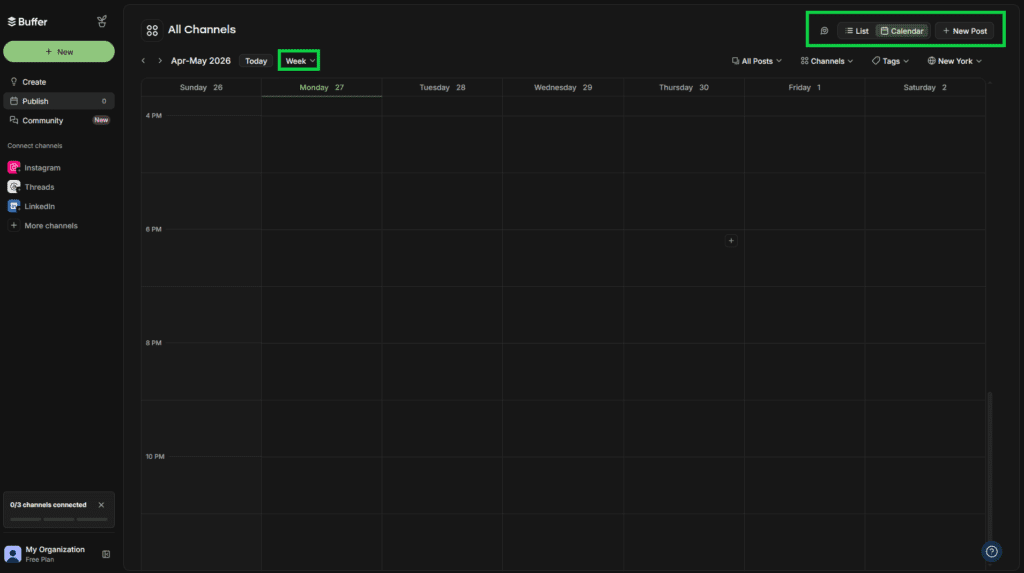Image resolution: width=1024 pixels, height=573 pixels.
Task: Switch to List view
Action: tap(857, 31)
